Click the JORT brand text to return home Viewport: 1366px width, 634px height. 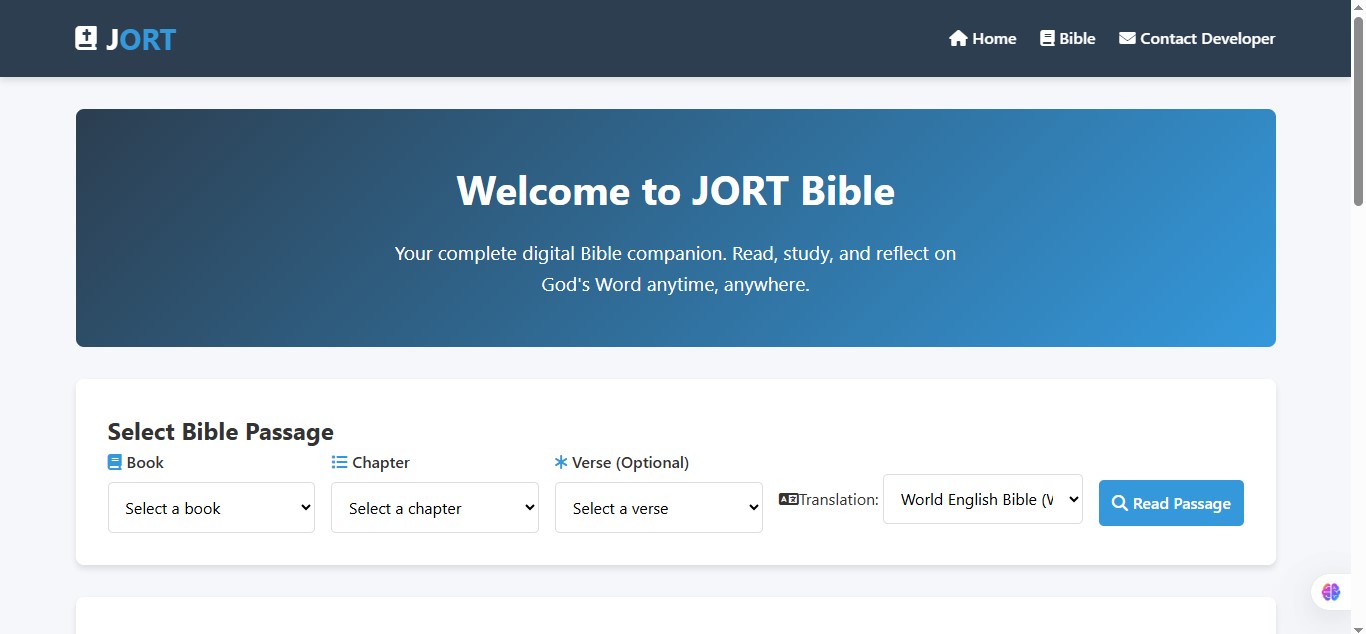(x=141, y=38)
